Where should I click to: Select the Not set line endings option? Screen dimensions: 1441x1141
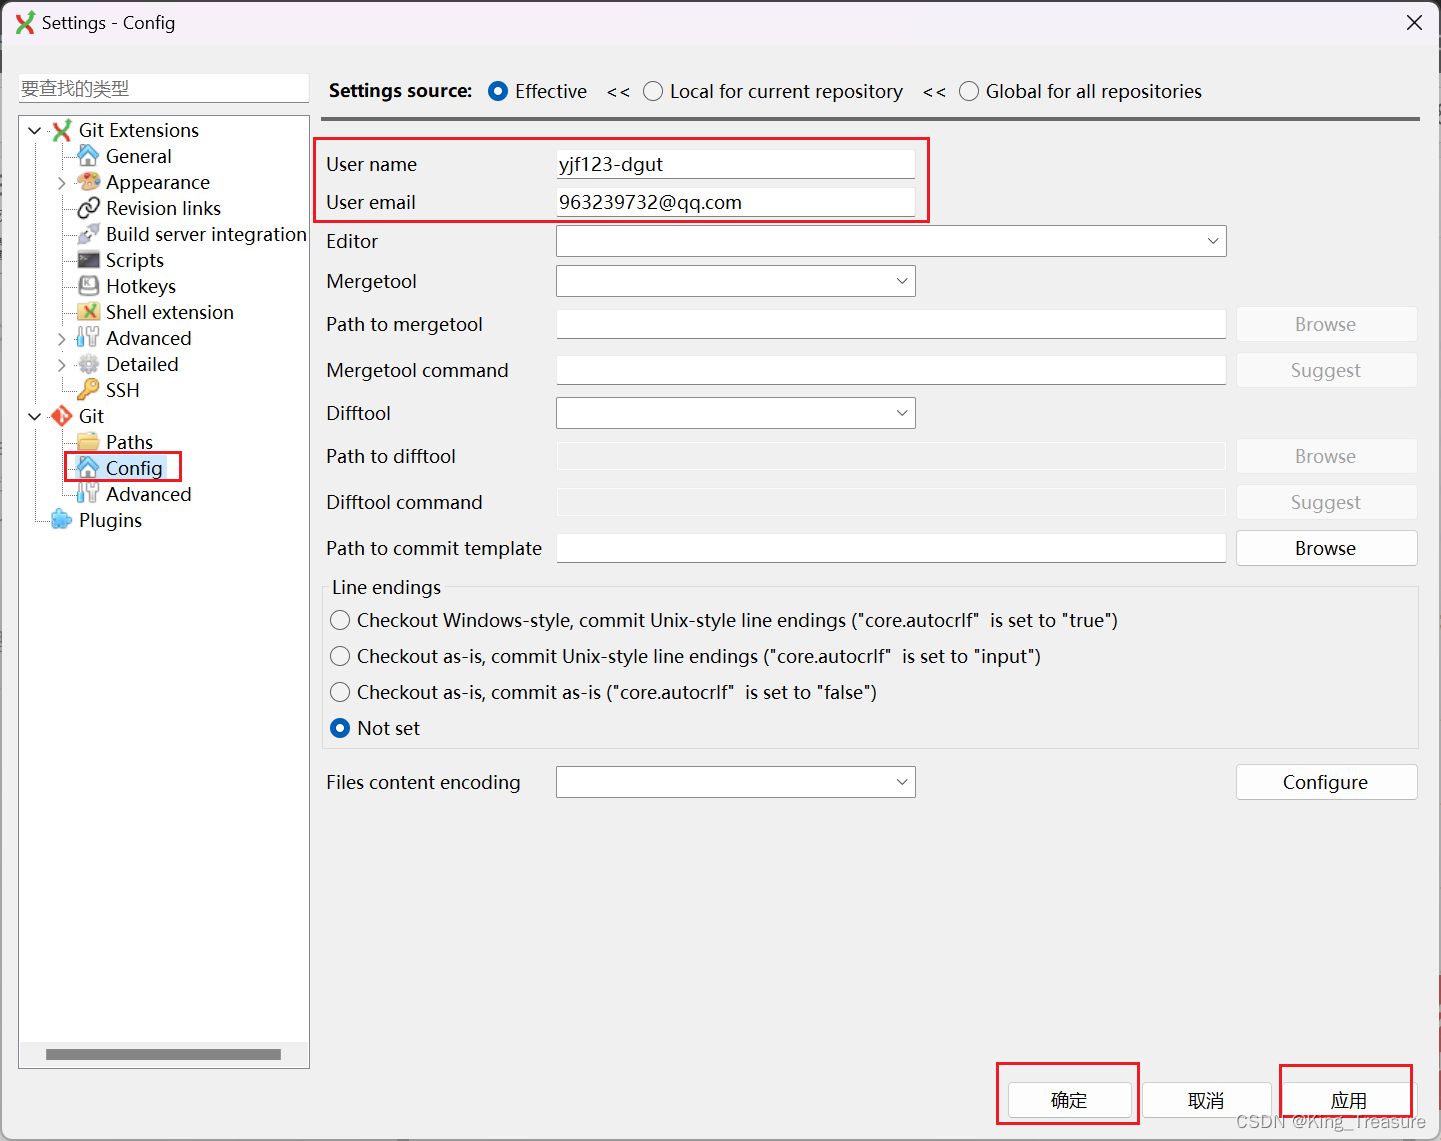tap(340, 728)
